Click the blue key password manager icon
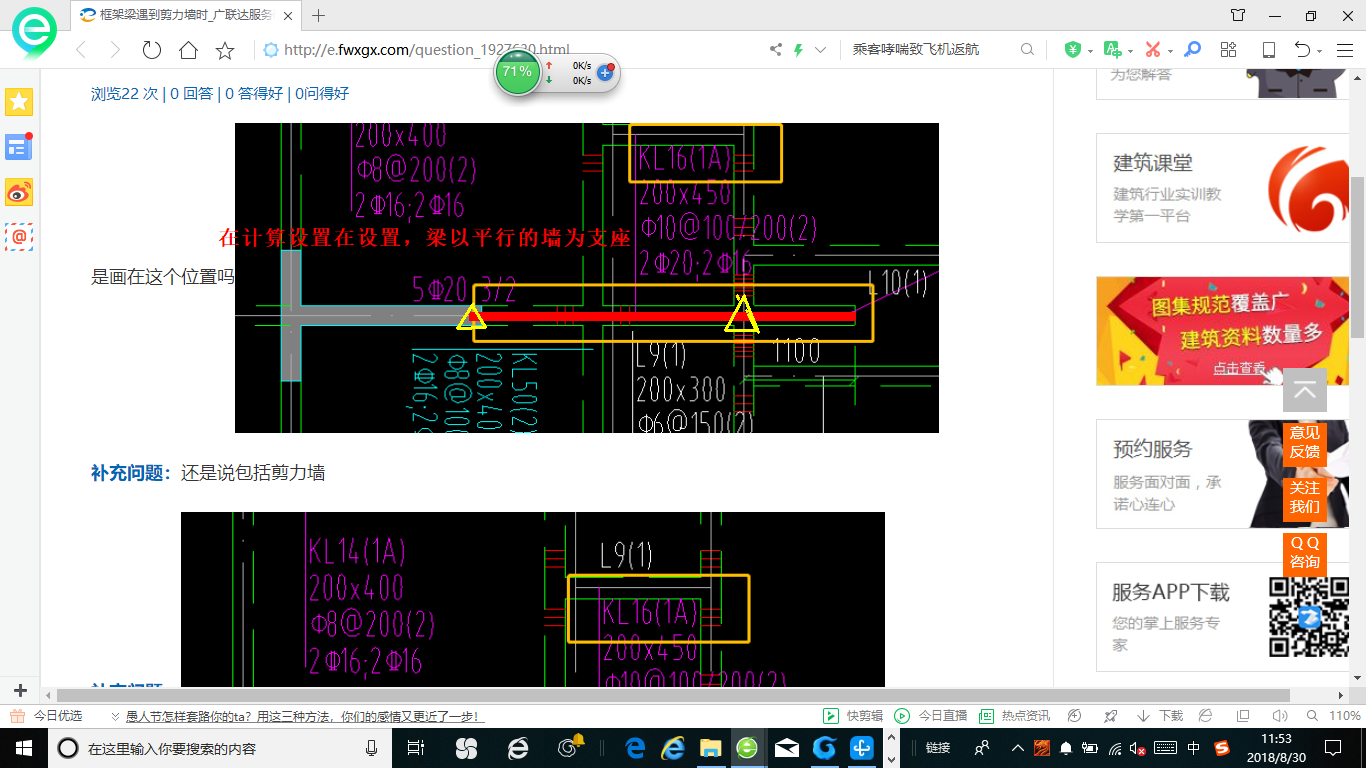 [x=1192, y=50]
